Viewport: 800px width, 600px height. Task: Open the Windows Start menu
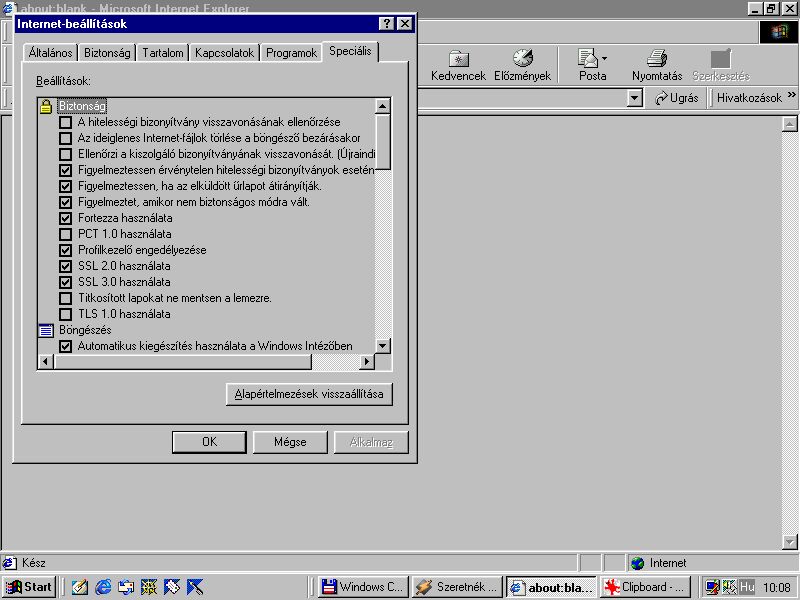tap(29, 587)
